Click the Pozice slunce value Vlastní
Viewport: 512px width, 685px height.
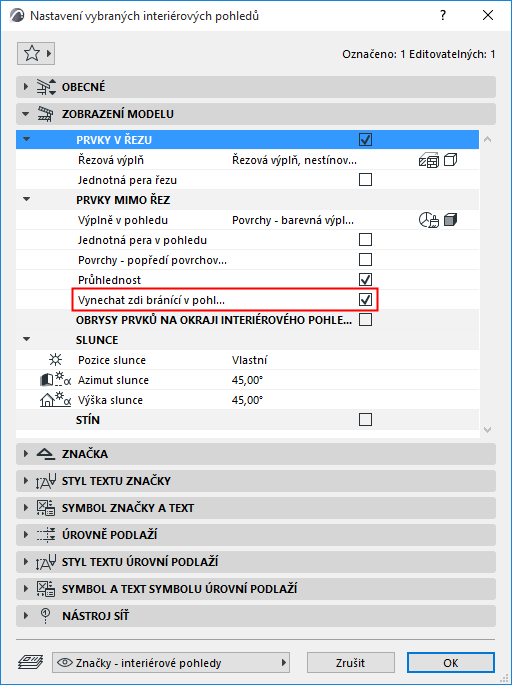[249, 360]
